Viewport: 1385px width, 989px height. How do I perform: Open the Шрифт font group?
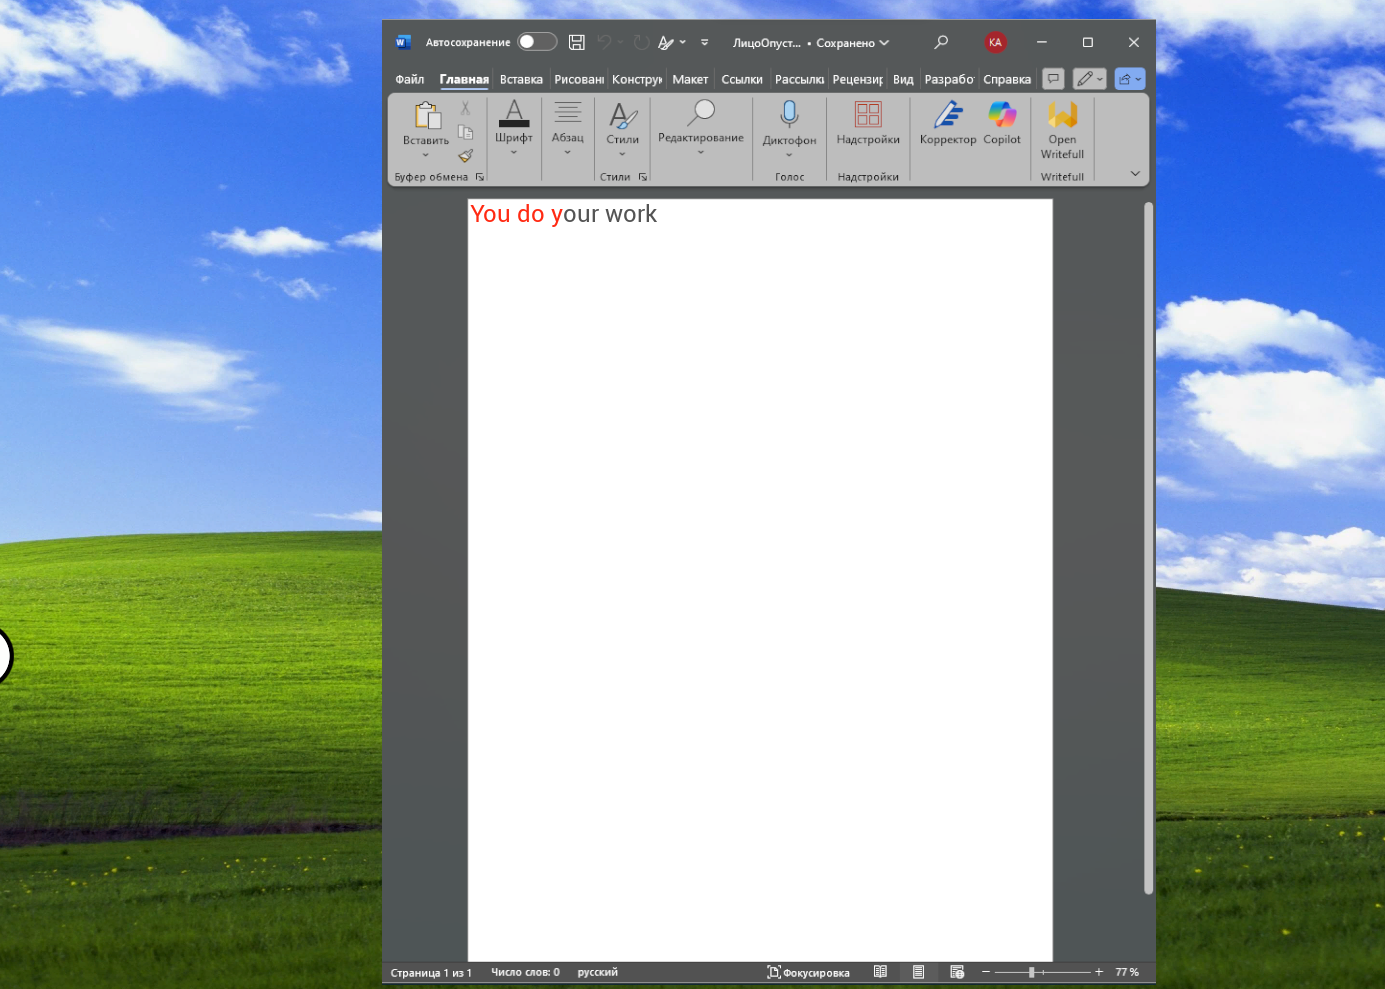click(x=514, y=128)
